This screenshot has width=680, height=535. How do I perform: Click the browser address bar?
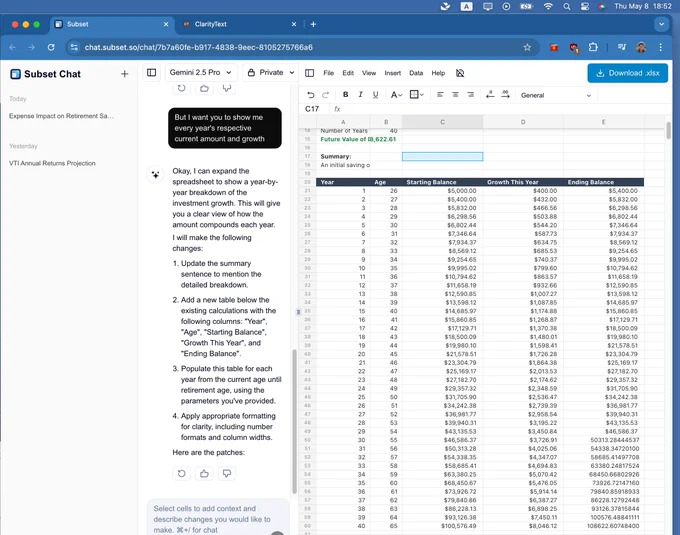click(302, 47)
